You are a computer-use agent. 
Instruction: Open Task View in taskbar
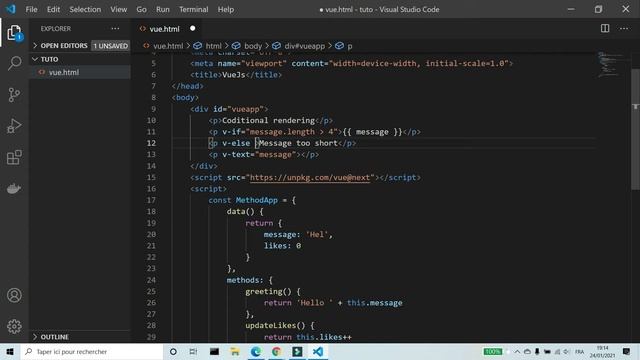[193, 351]
